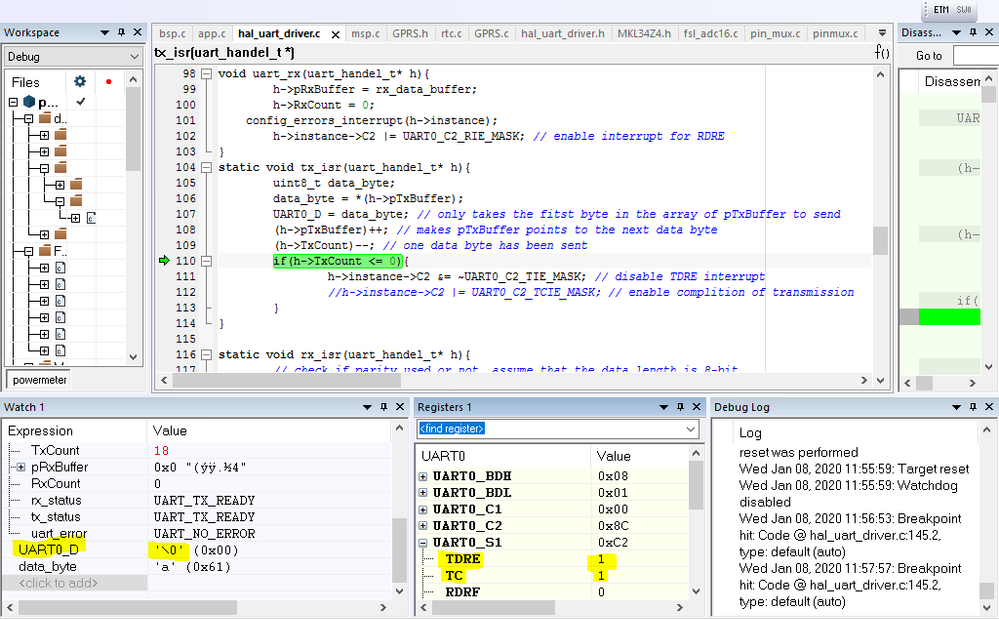Click the gear icon in Files header
This screenshot has height=619, width=999.
(x=80, y=82)
